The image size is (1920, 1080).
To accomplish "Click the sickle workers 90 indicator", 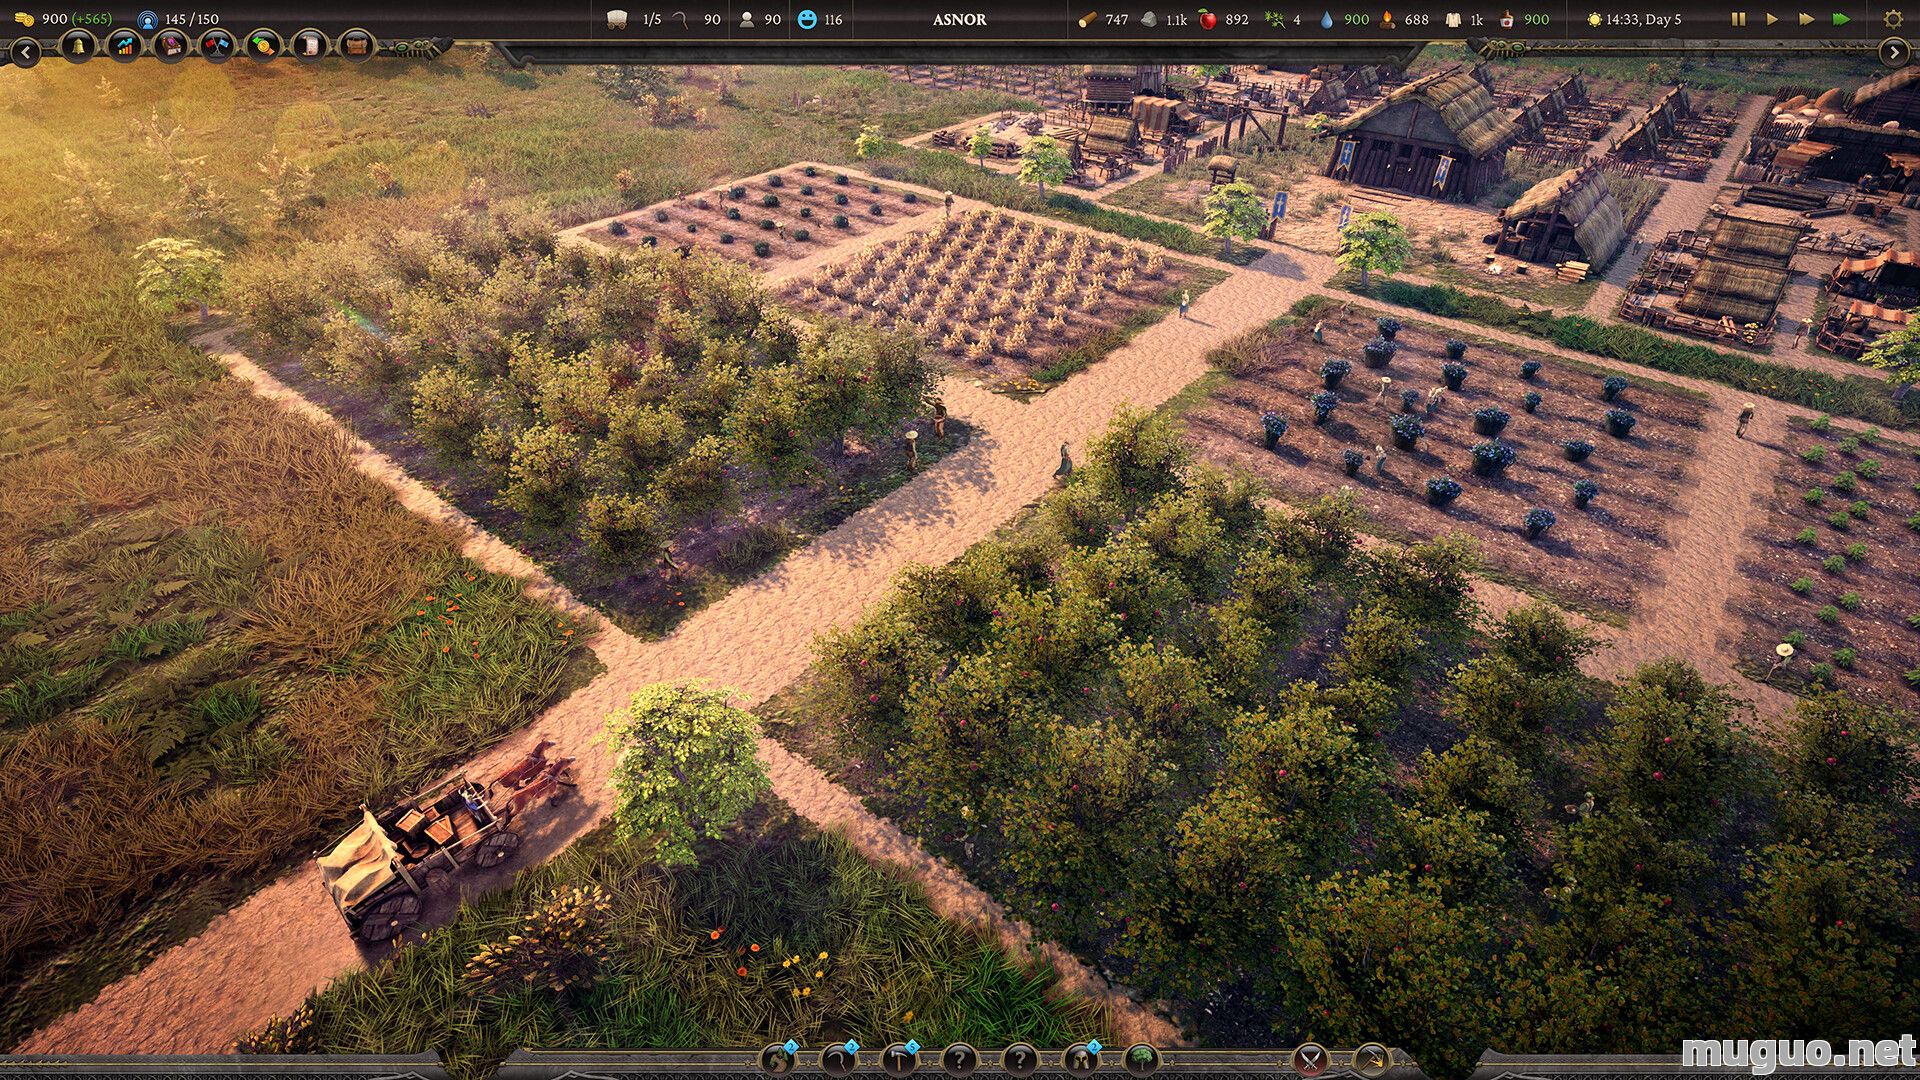I will tap(696, 19).
